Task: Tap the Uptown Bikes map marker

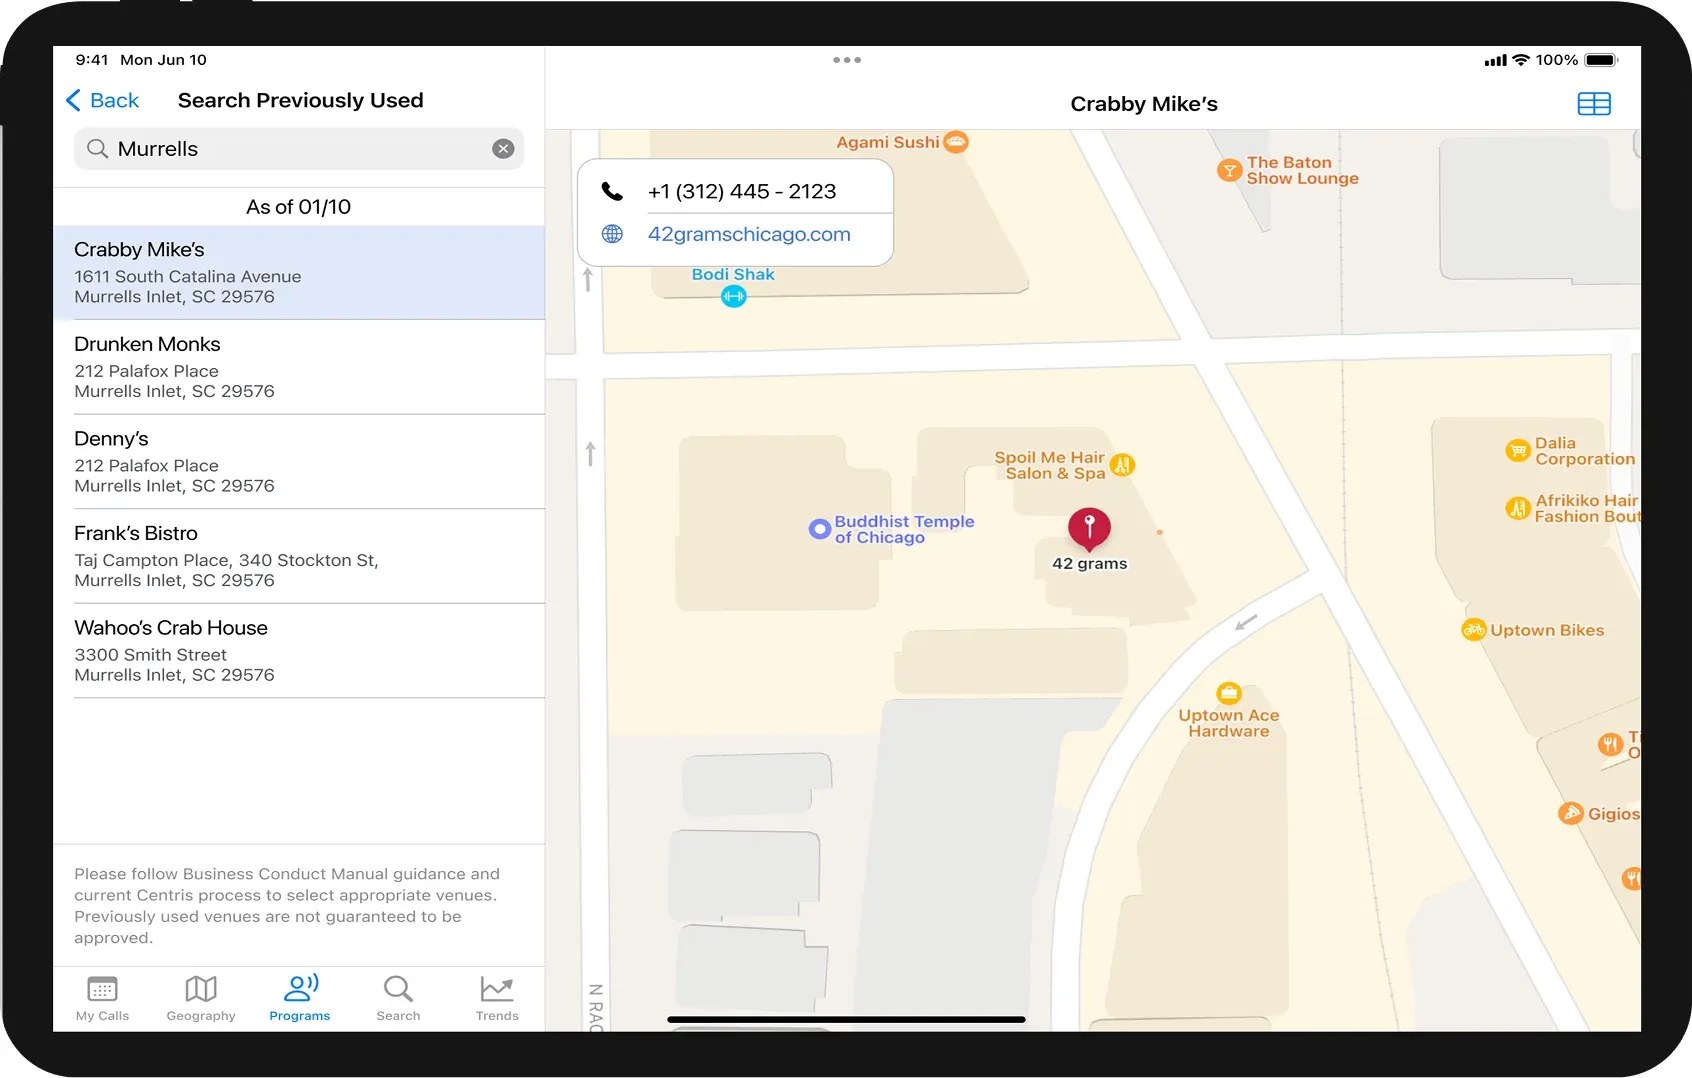Action: pos(1474,630)
